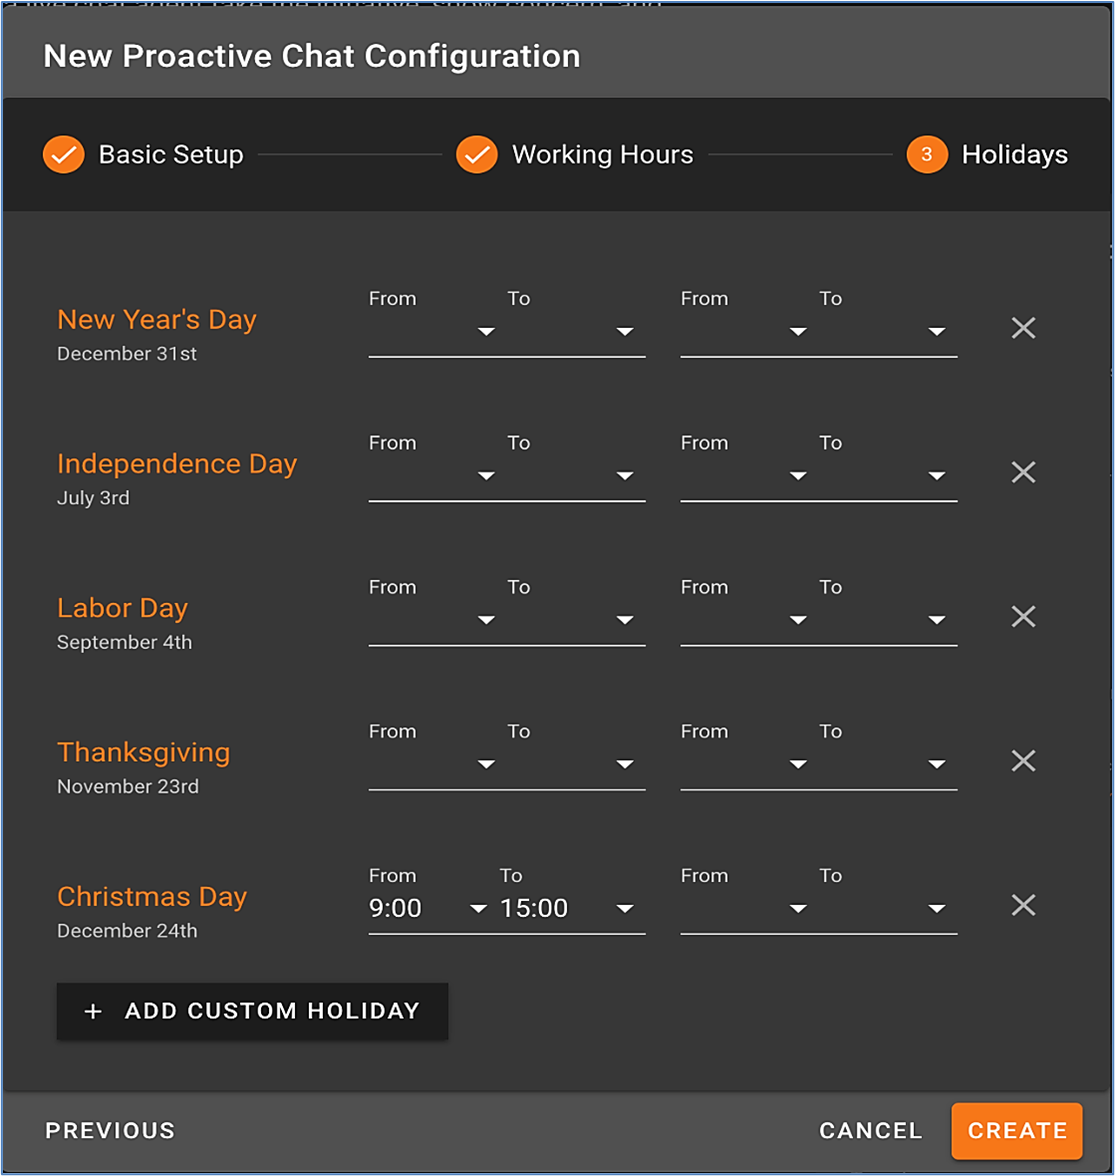Click Cancel to discard configuration
The height and width of the screenshot is (1176, 1115).
(x=870, y=1131)
